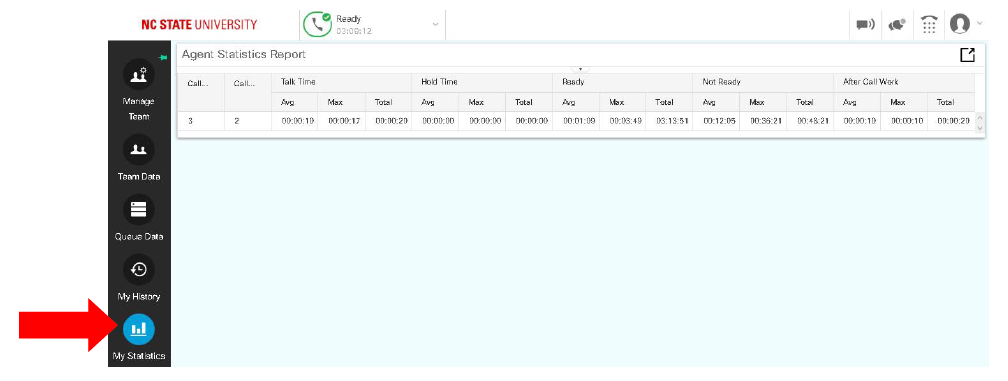
Task: Click the report table vertical scrollbar
Action: [x=980, y=121]
